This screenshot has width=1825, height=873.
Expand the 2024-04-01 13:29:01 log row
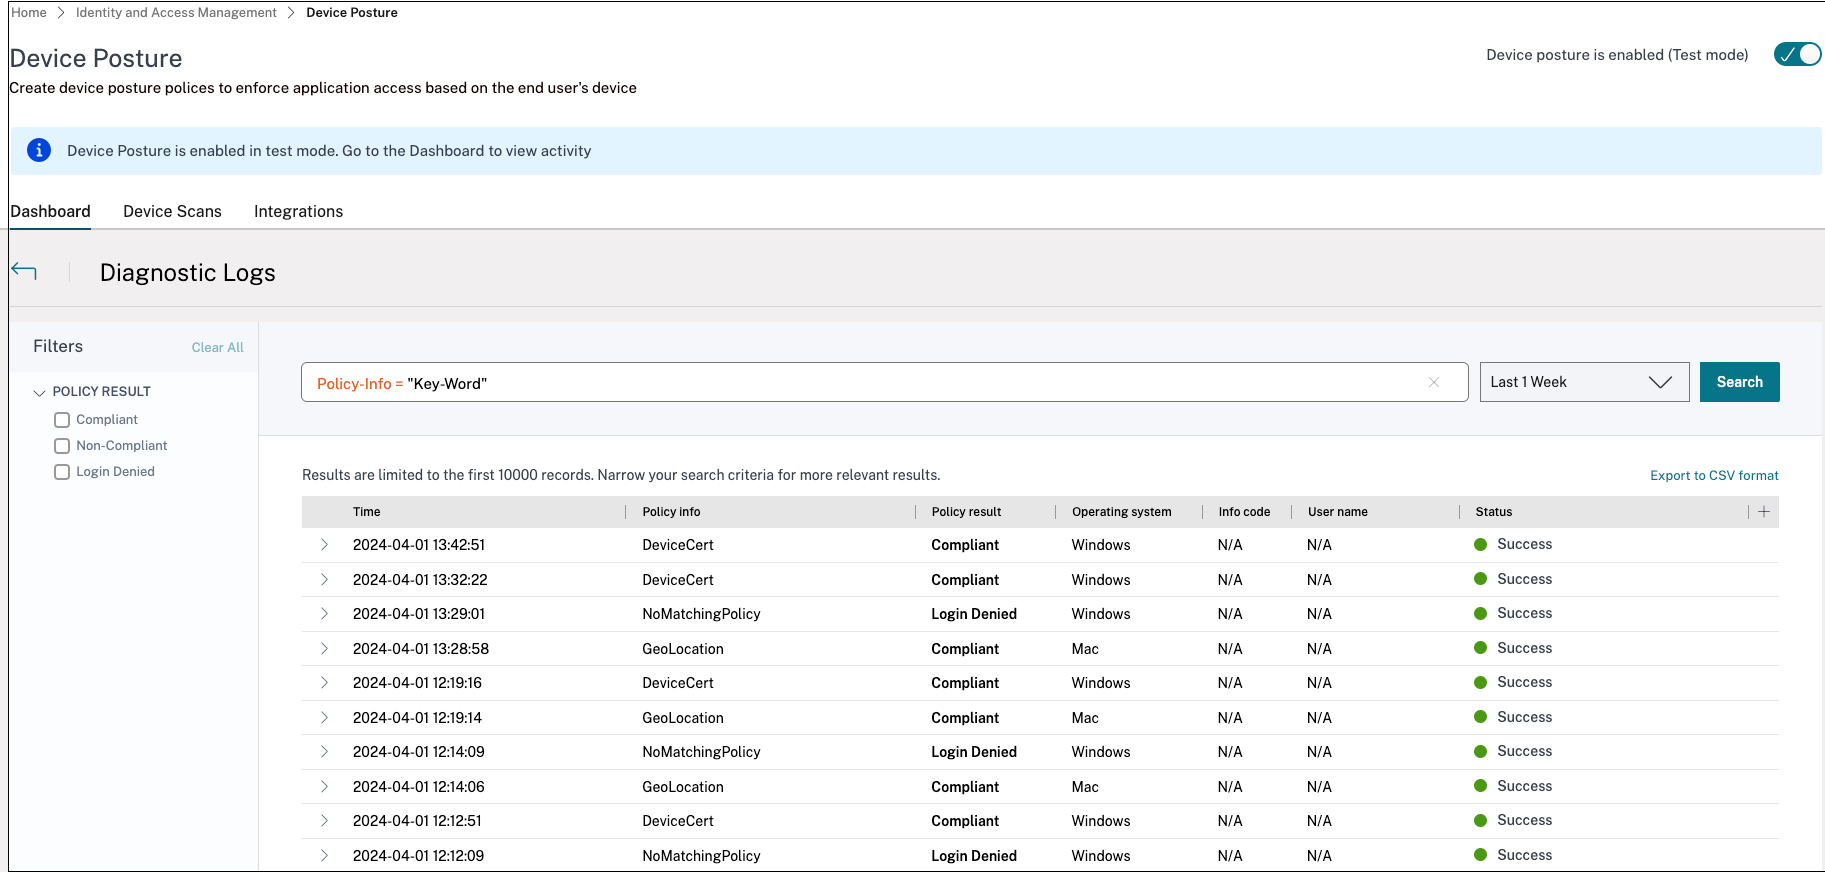pyautogui.click(x=324, y=614)
